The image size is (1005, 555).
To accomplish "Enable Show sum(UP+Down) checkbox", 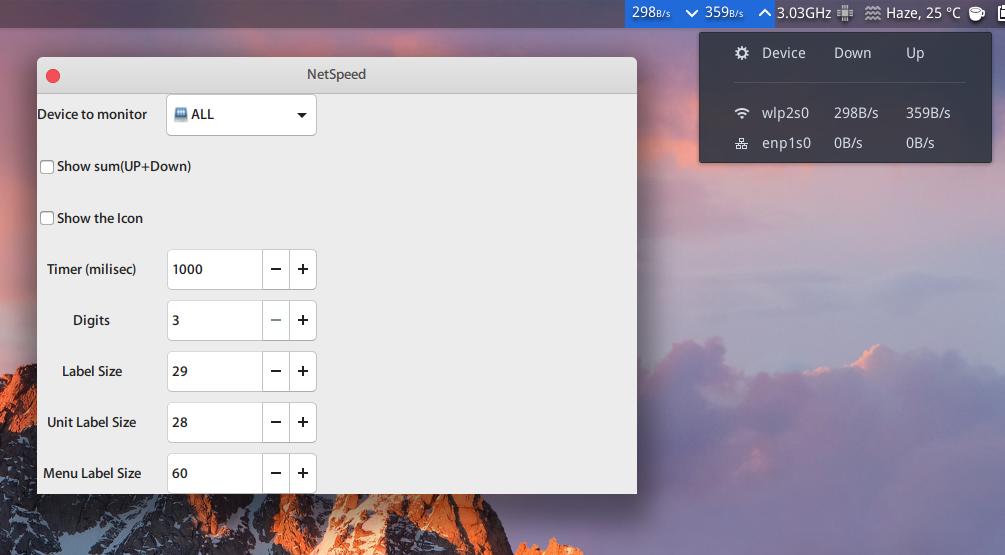I will [x=47, y=167].
